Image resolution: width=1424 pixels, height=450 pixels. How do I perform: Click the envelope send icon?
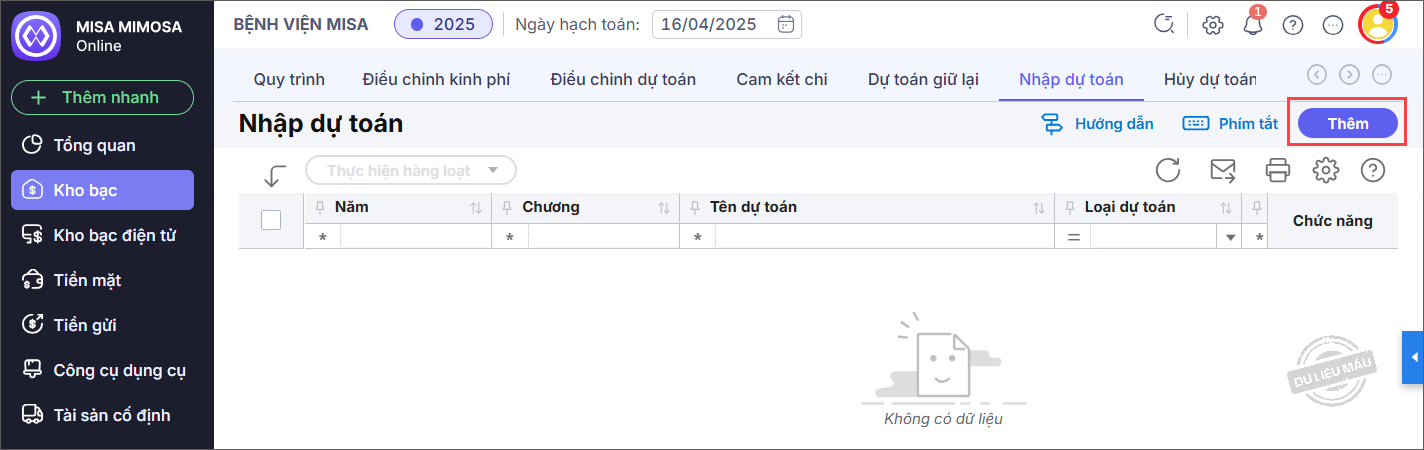[1223, 170]
